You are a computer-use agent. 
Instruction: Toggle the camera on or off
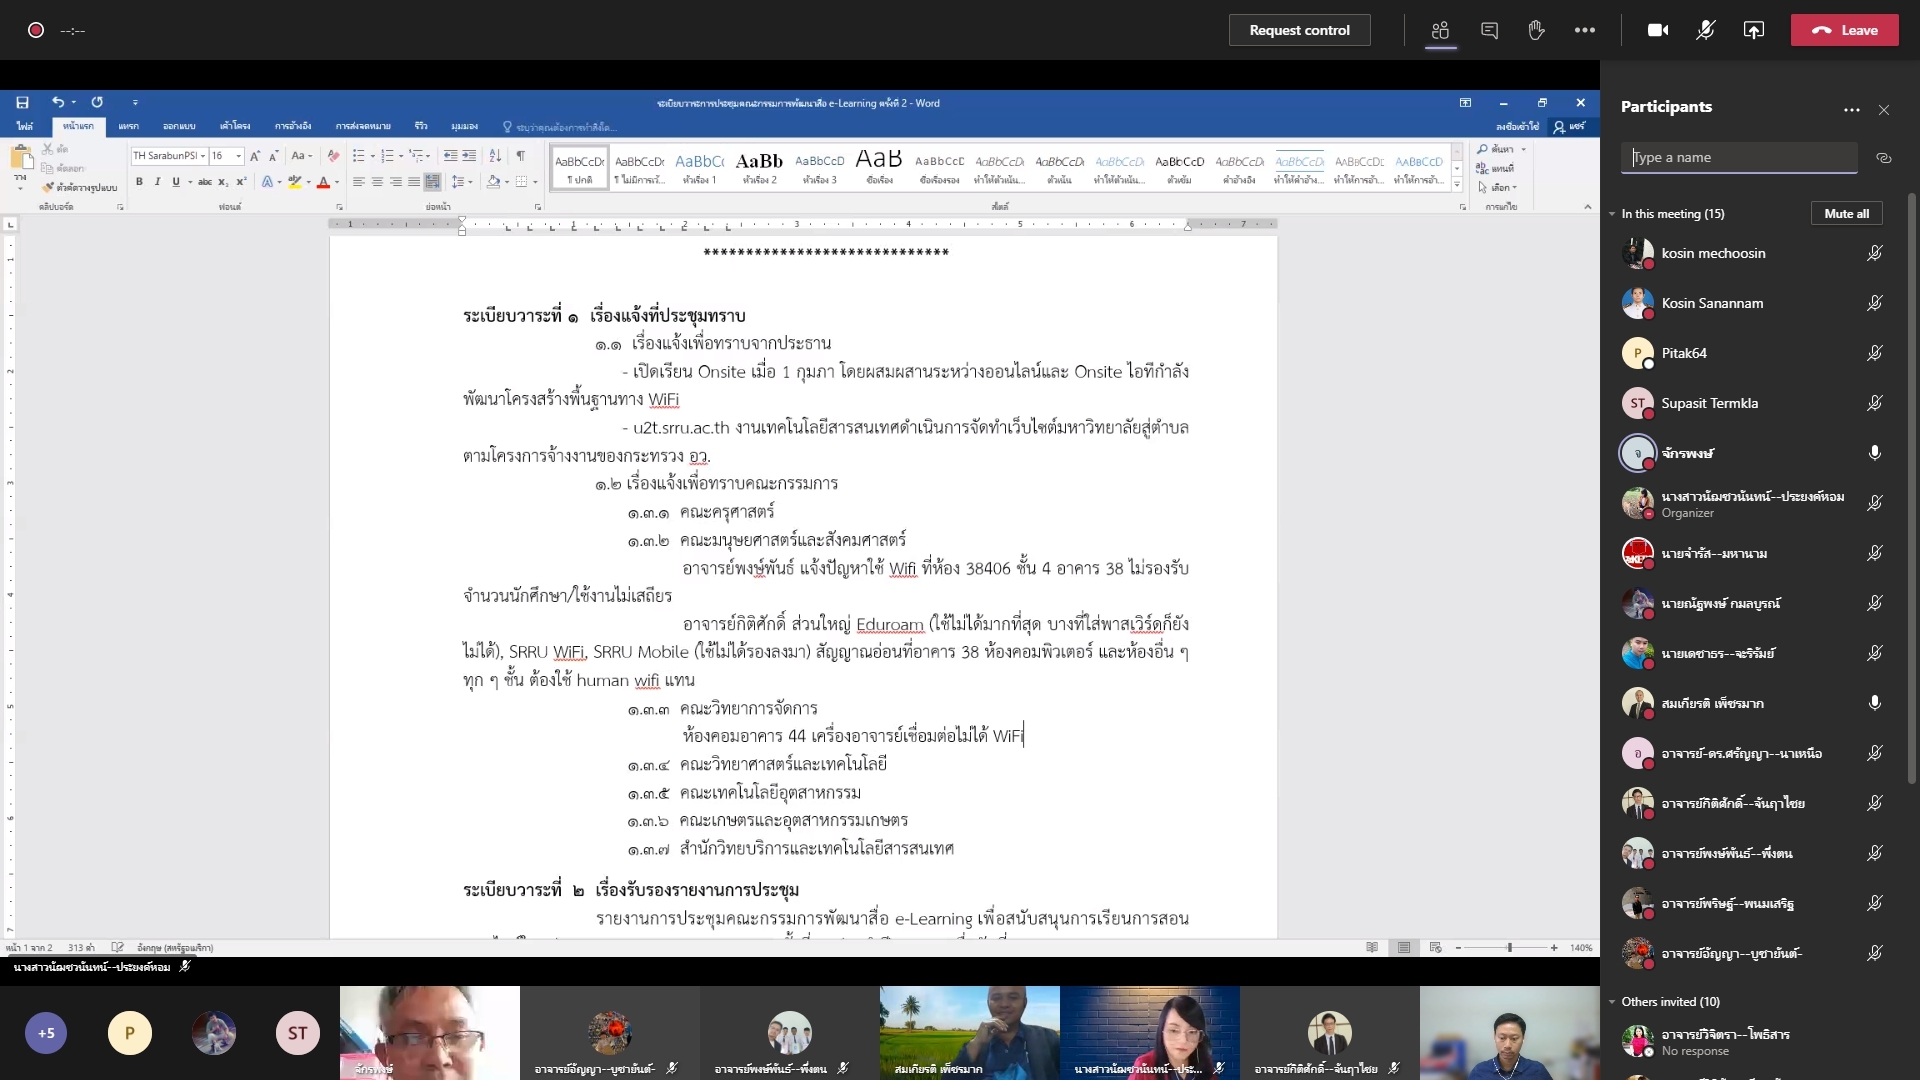coord(1658,30)
